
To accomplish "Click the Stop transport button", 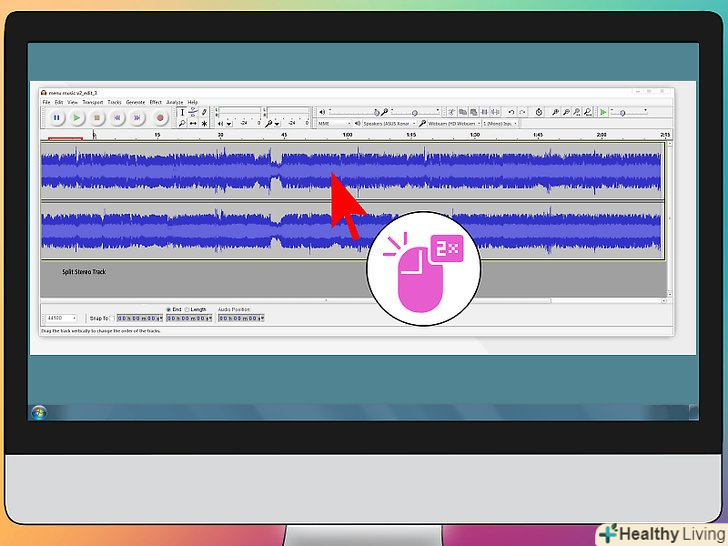I will (x=97, y=118).
